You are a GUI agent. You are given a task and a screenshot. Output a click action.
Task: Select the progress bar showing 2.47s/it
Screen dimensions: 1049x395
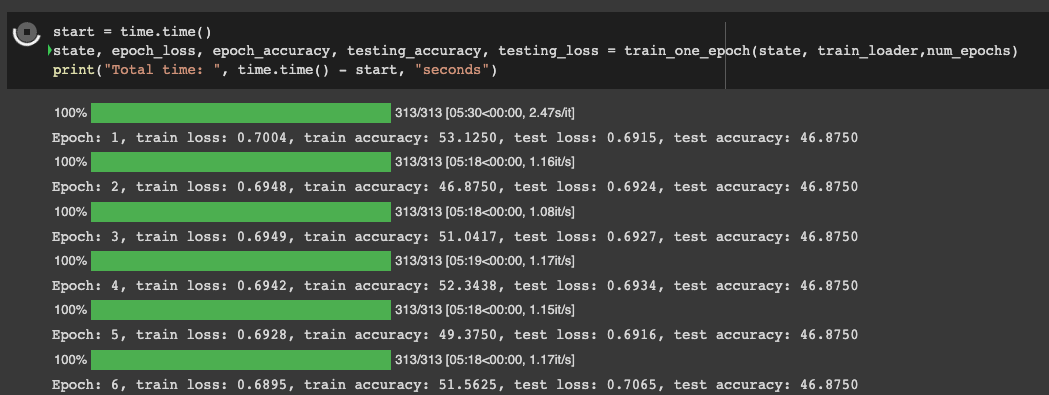click(241, 113)
